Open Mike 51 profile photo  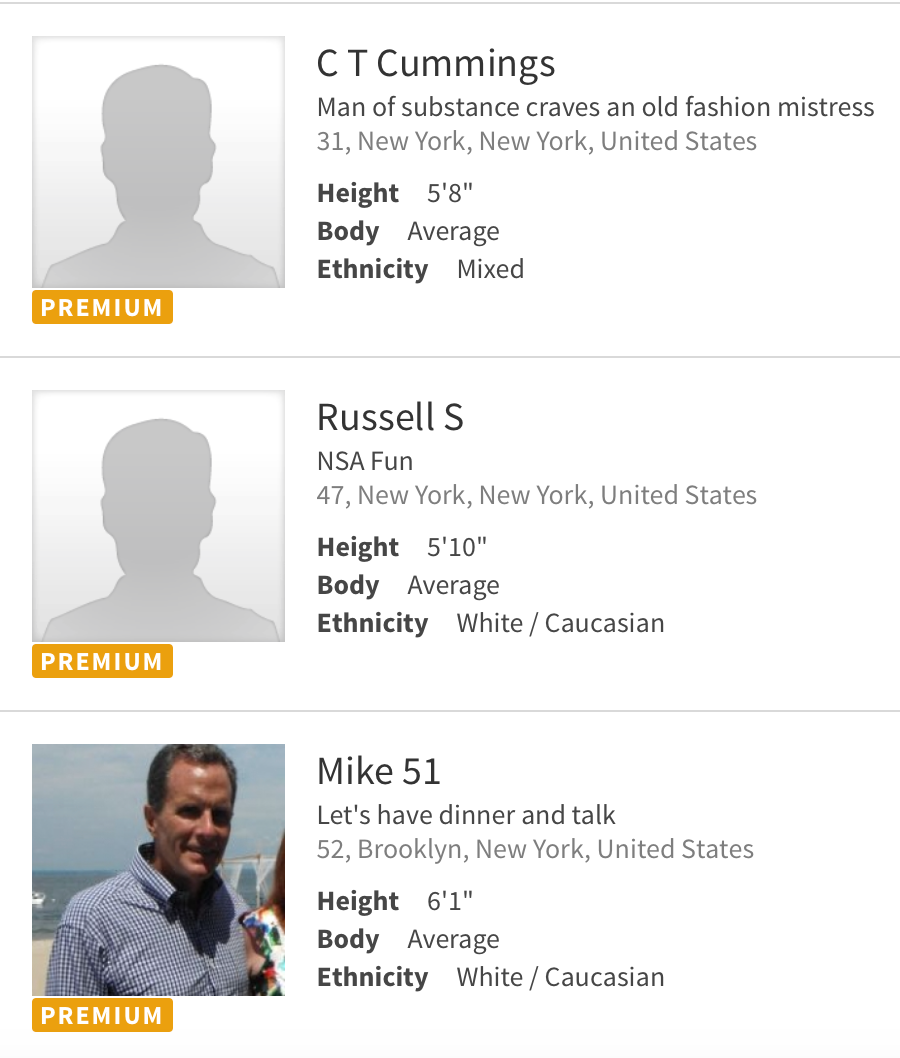158,870
